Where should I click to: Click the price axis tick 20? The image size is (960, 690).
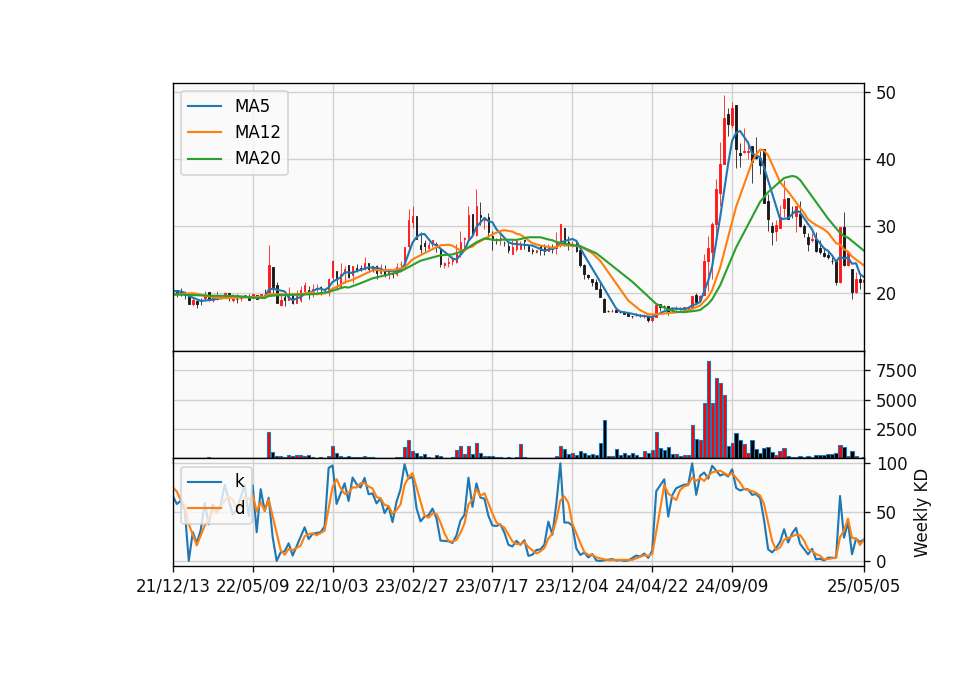coord(885,294)
